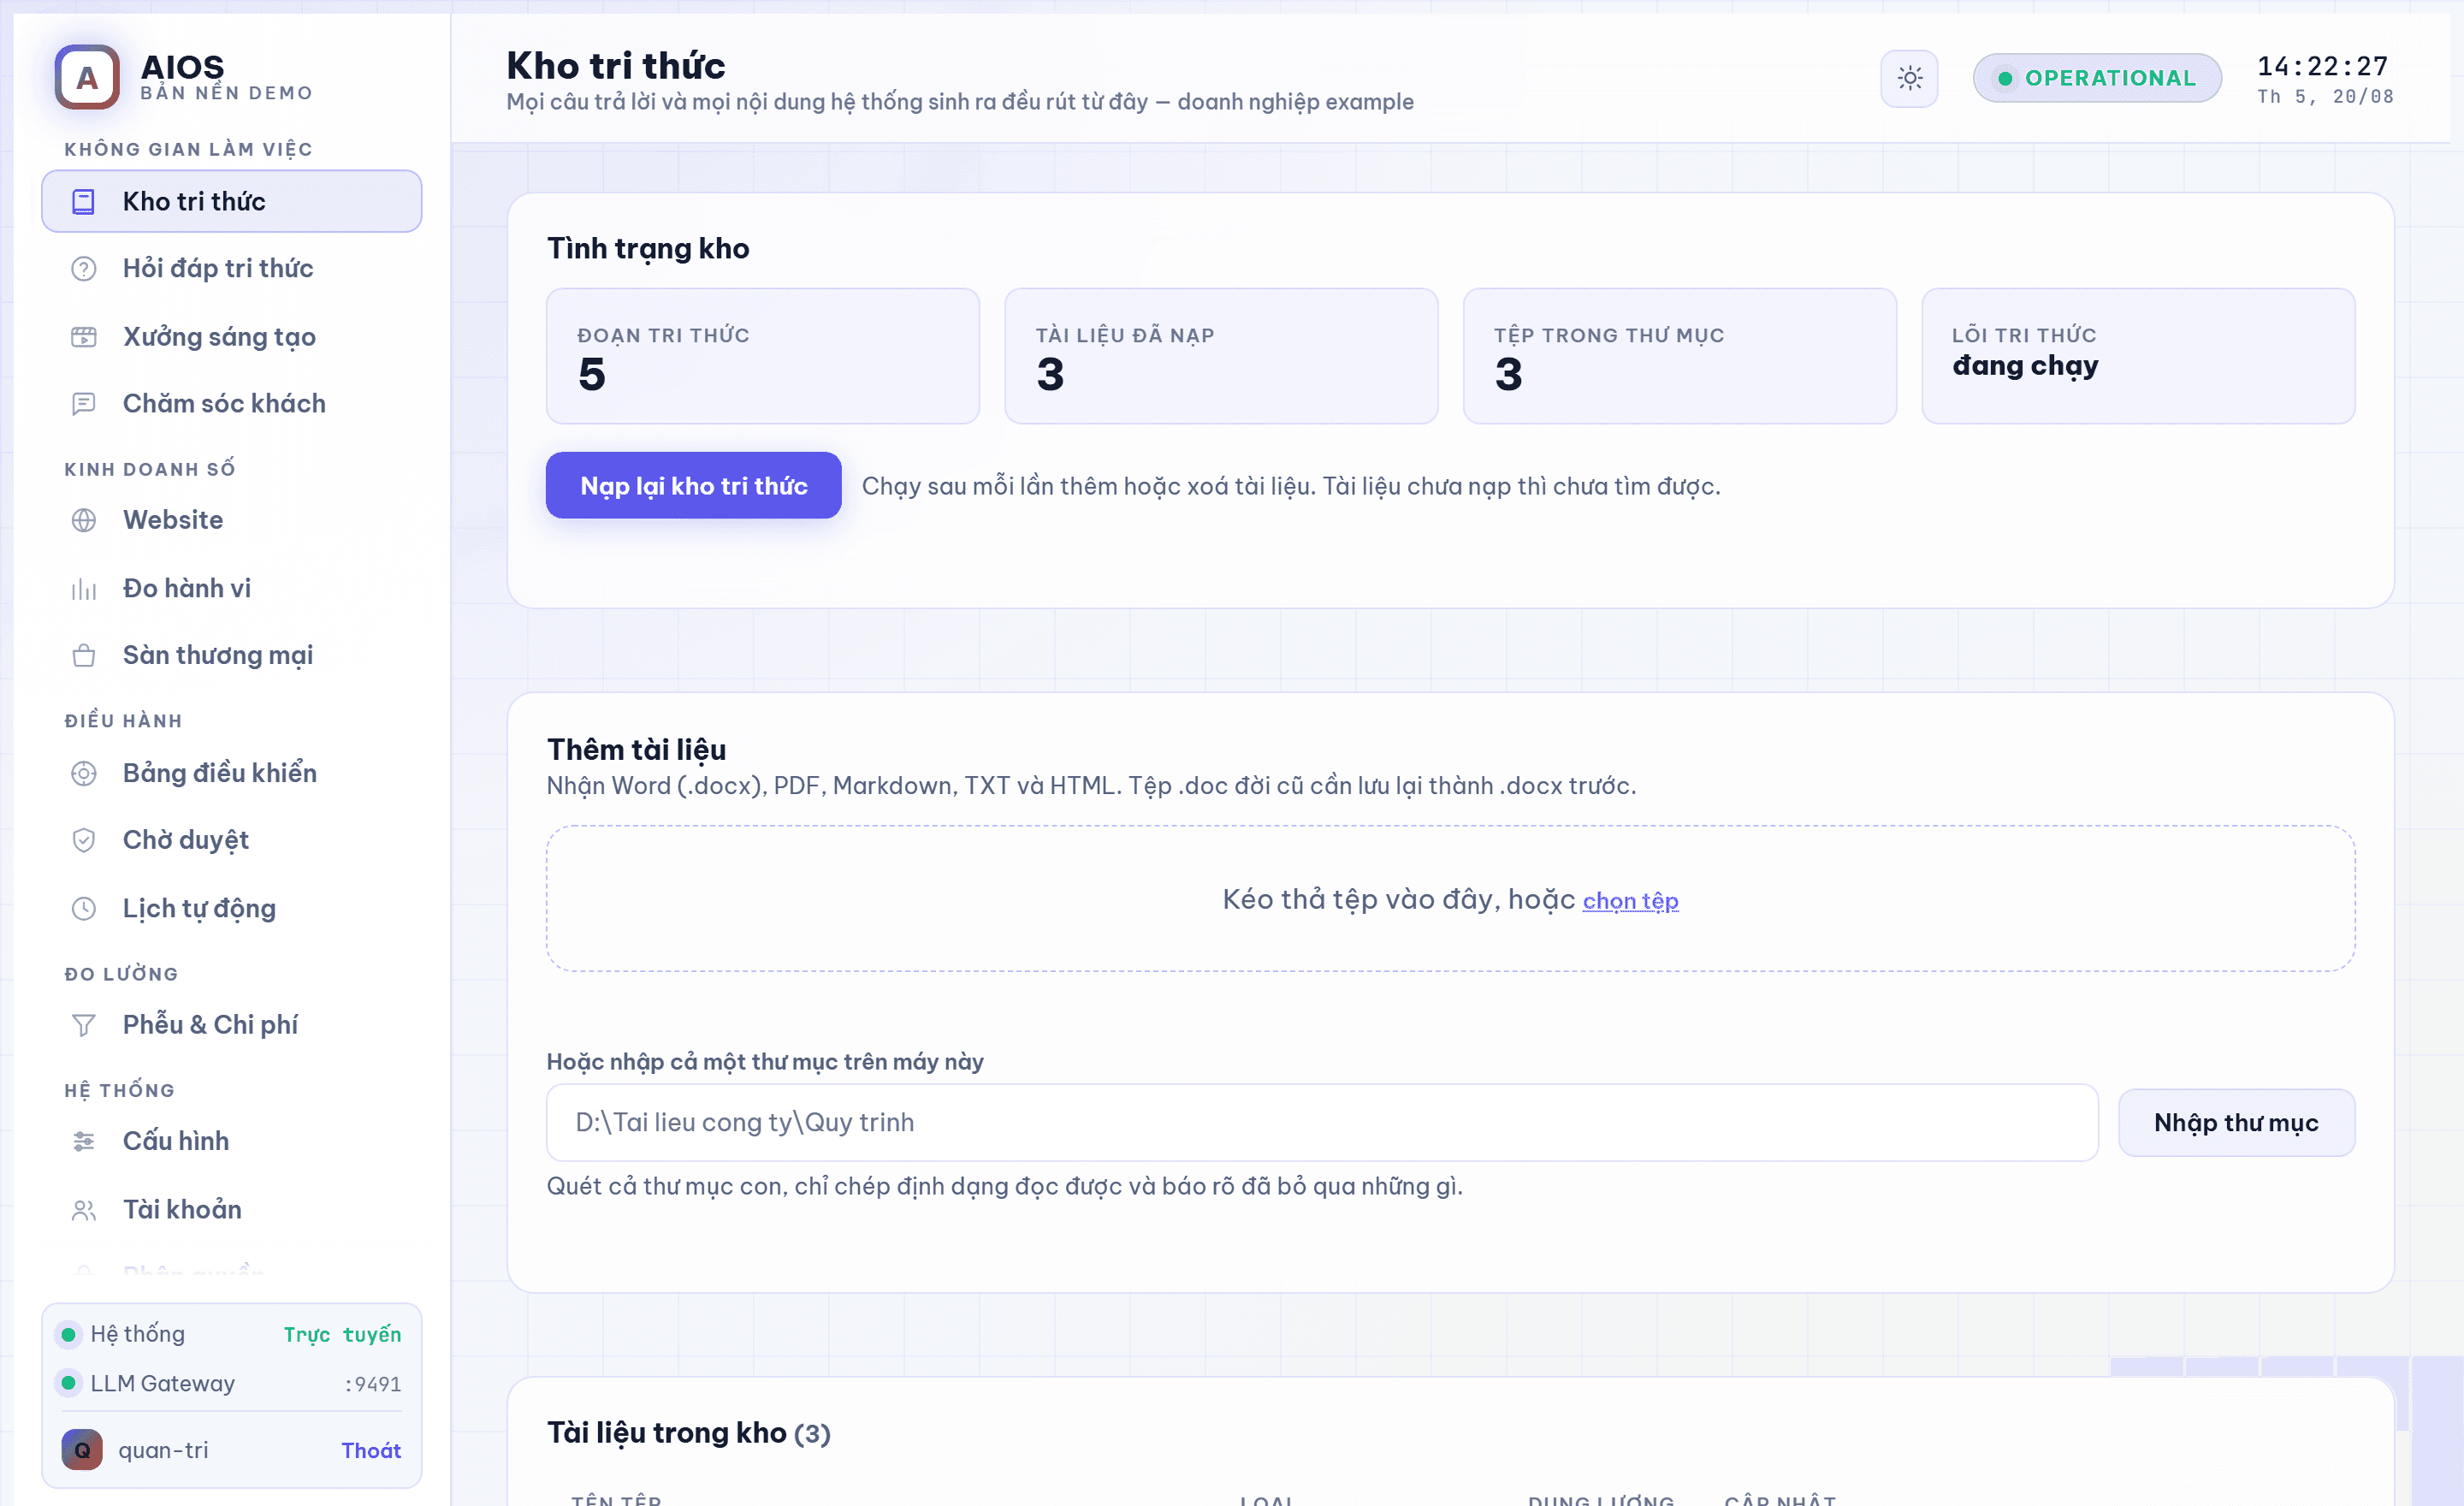
Task: Go to Hỏi đáp tri thức
Action: click(232, 268)
